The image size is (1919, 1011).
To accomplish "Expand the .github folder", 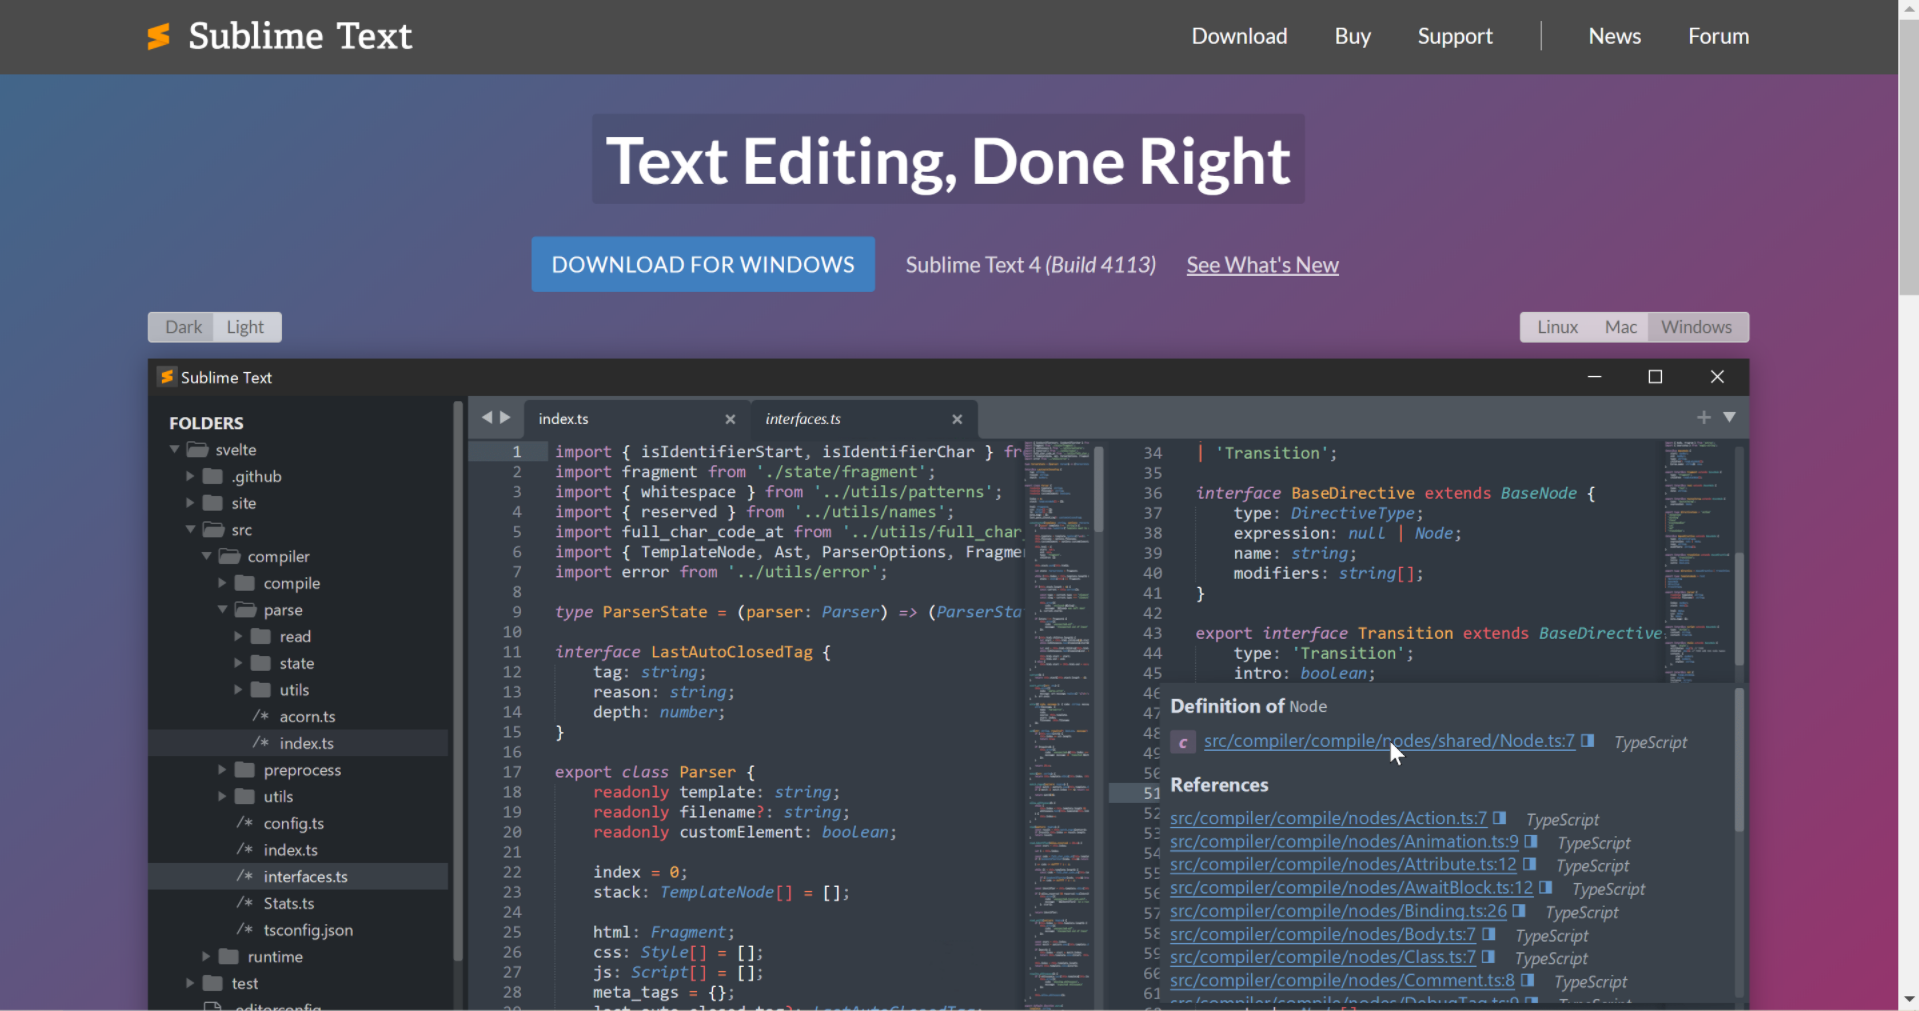I will click(x=190, y=476).
